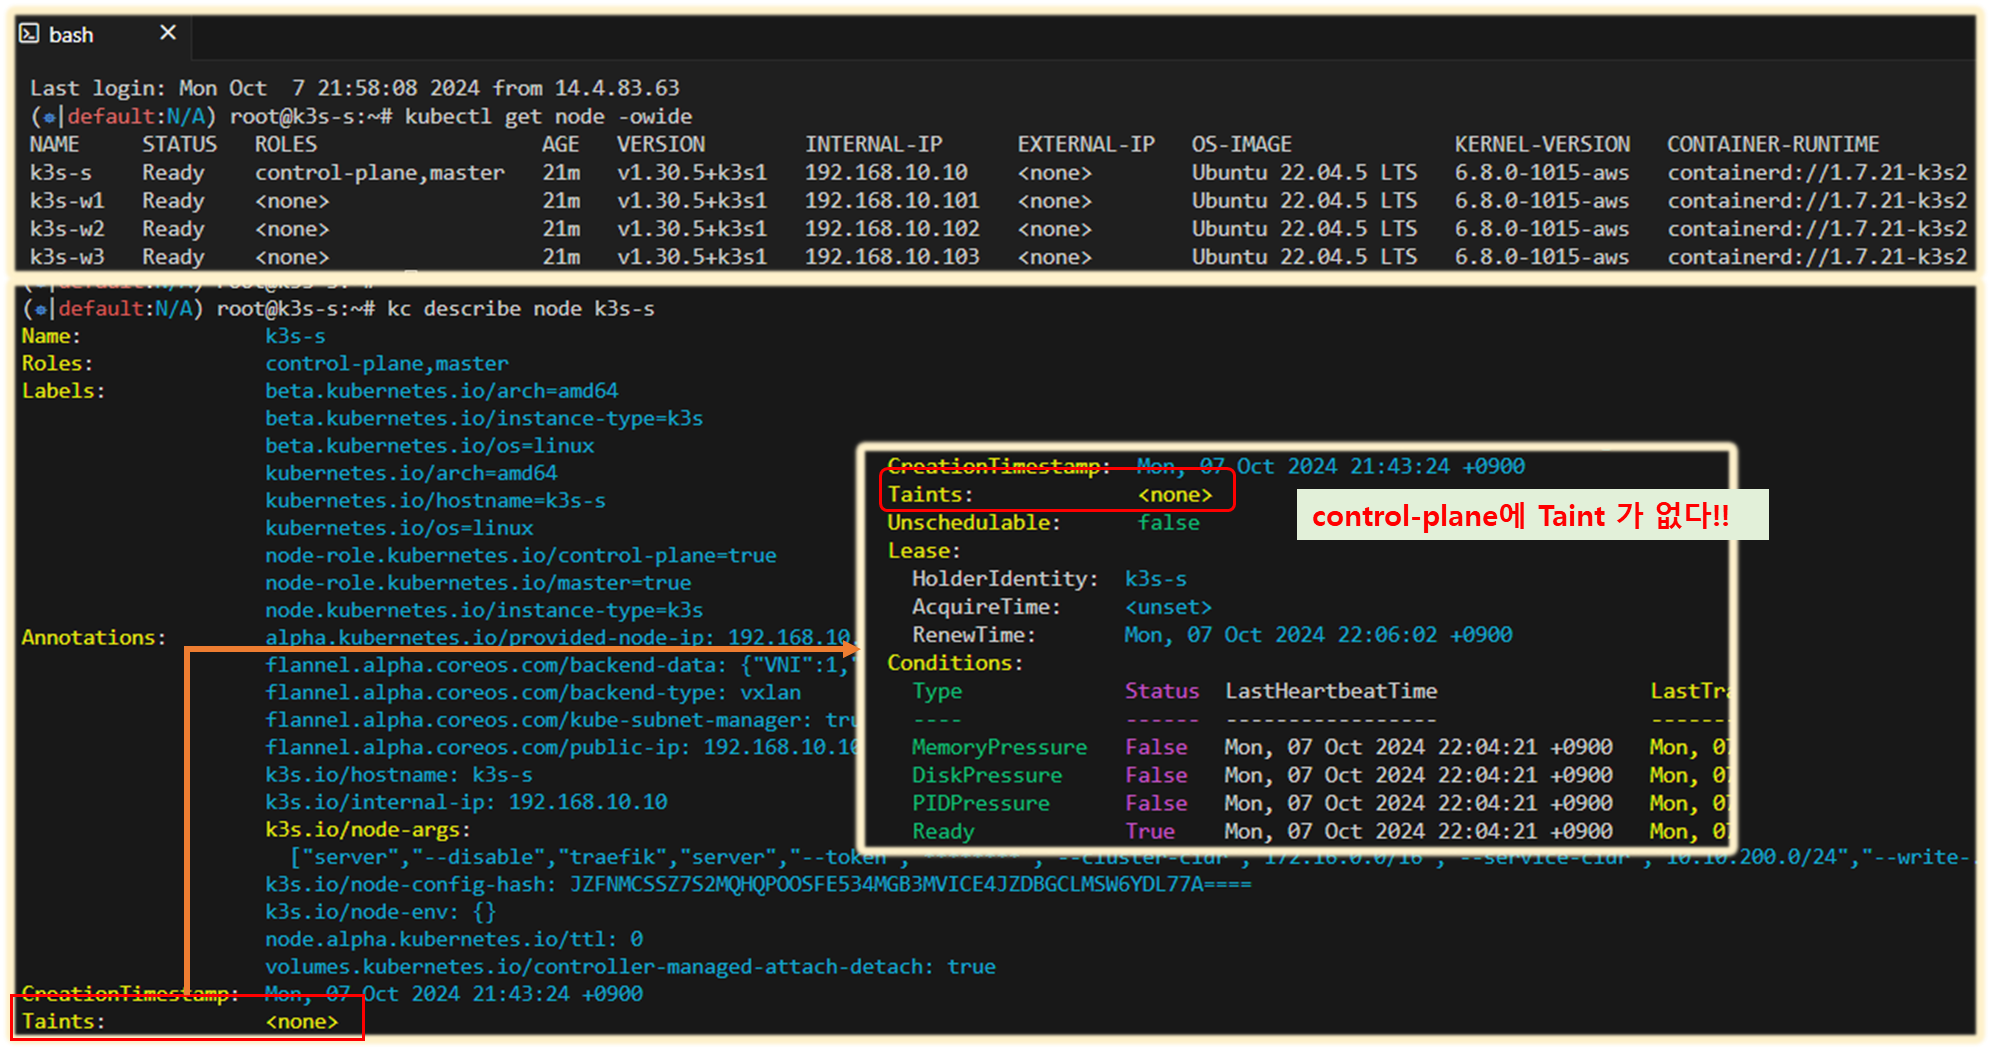Click 'control-plane,master' role in node table
1991x1050 pixels.
pyautogui.click(x=379, y=173)
